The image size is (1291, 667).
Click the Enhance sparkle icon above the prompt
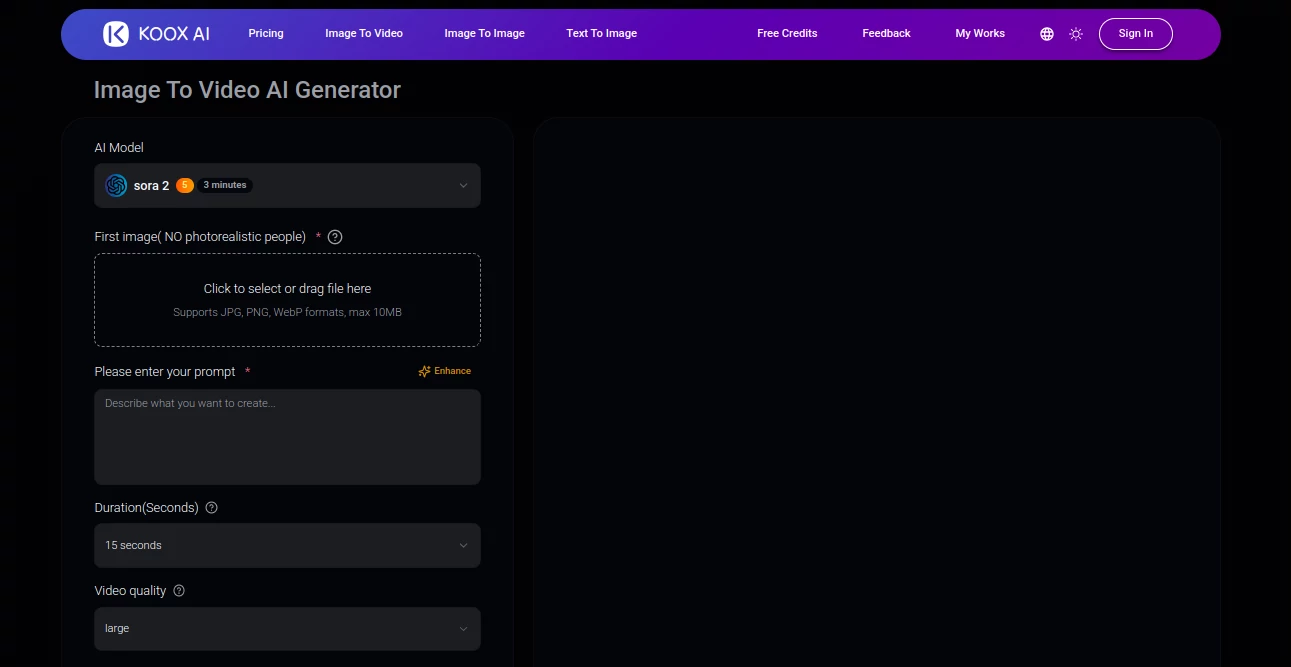point(423,370)
